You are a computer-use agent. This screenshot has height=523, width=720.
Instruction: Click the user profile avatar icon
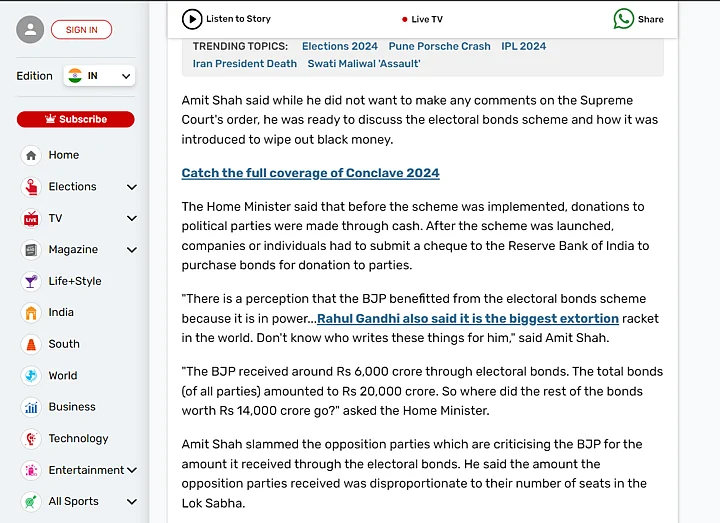point(30,30)
